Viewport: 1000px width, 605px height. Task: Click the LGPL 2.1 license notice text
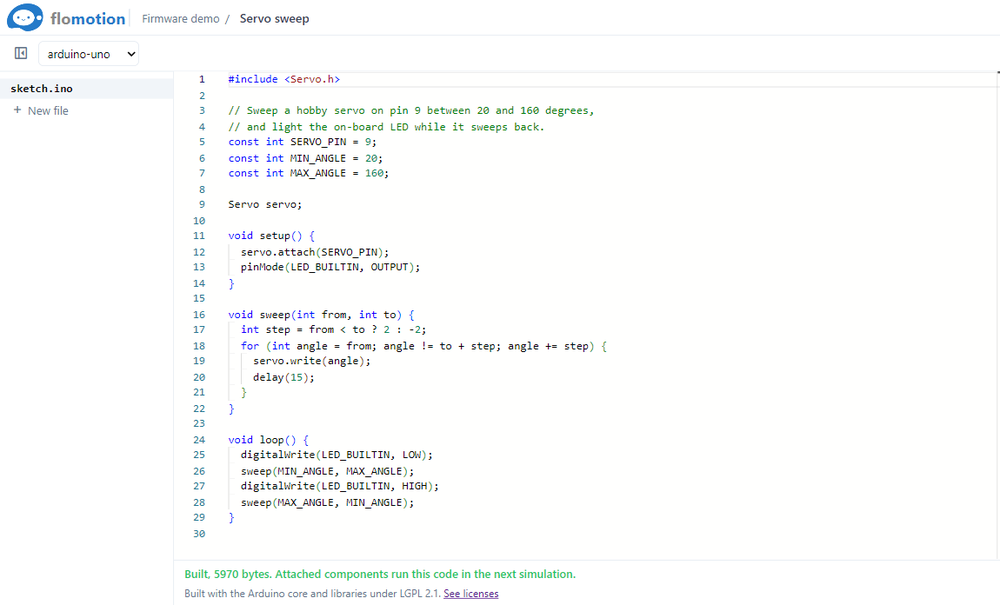pos(312,594)
